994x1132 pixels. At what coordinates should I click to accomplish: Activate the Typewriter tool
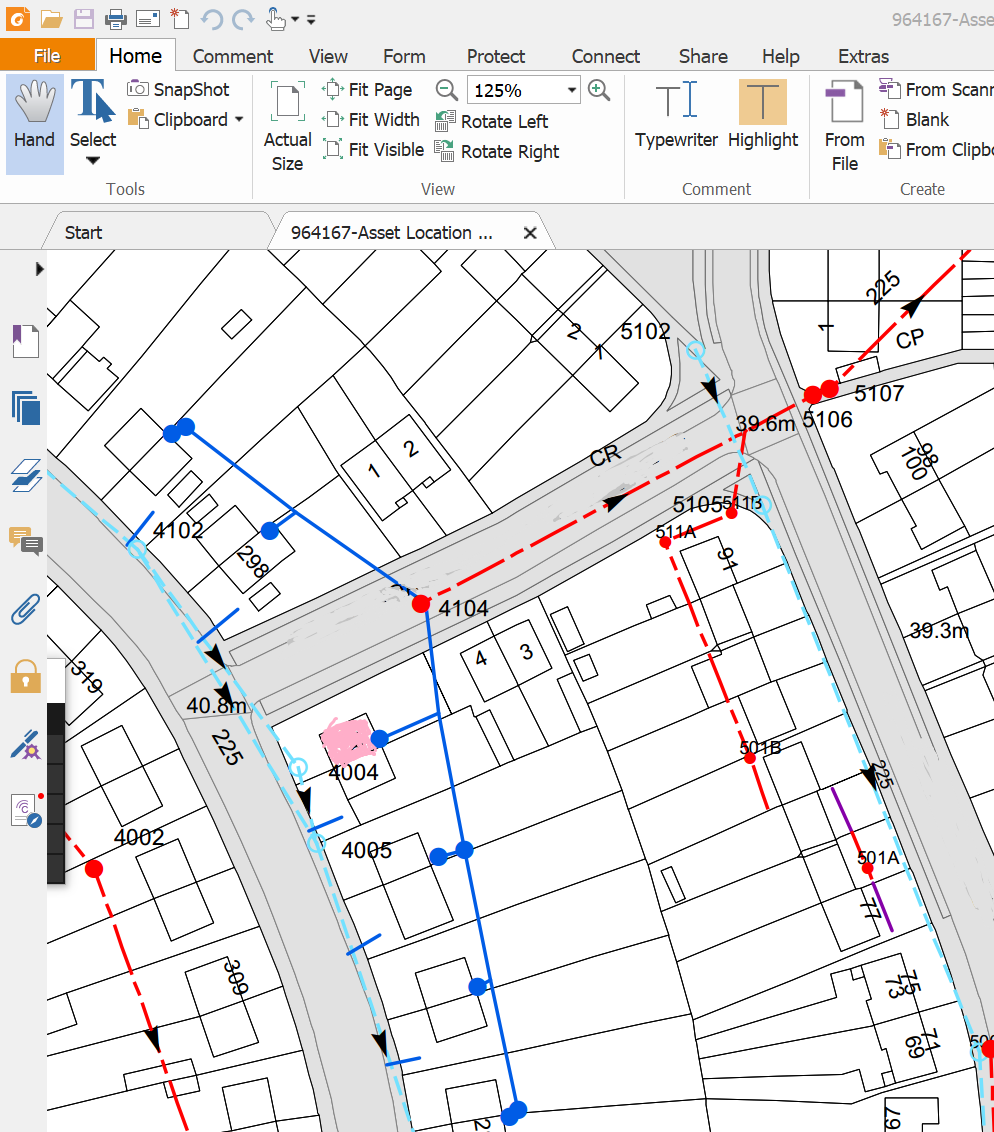[x=676, y=117]
